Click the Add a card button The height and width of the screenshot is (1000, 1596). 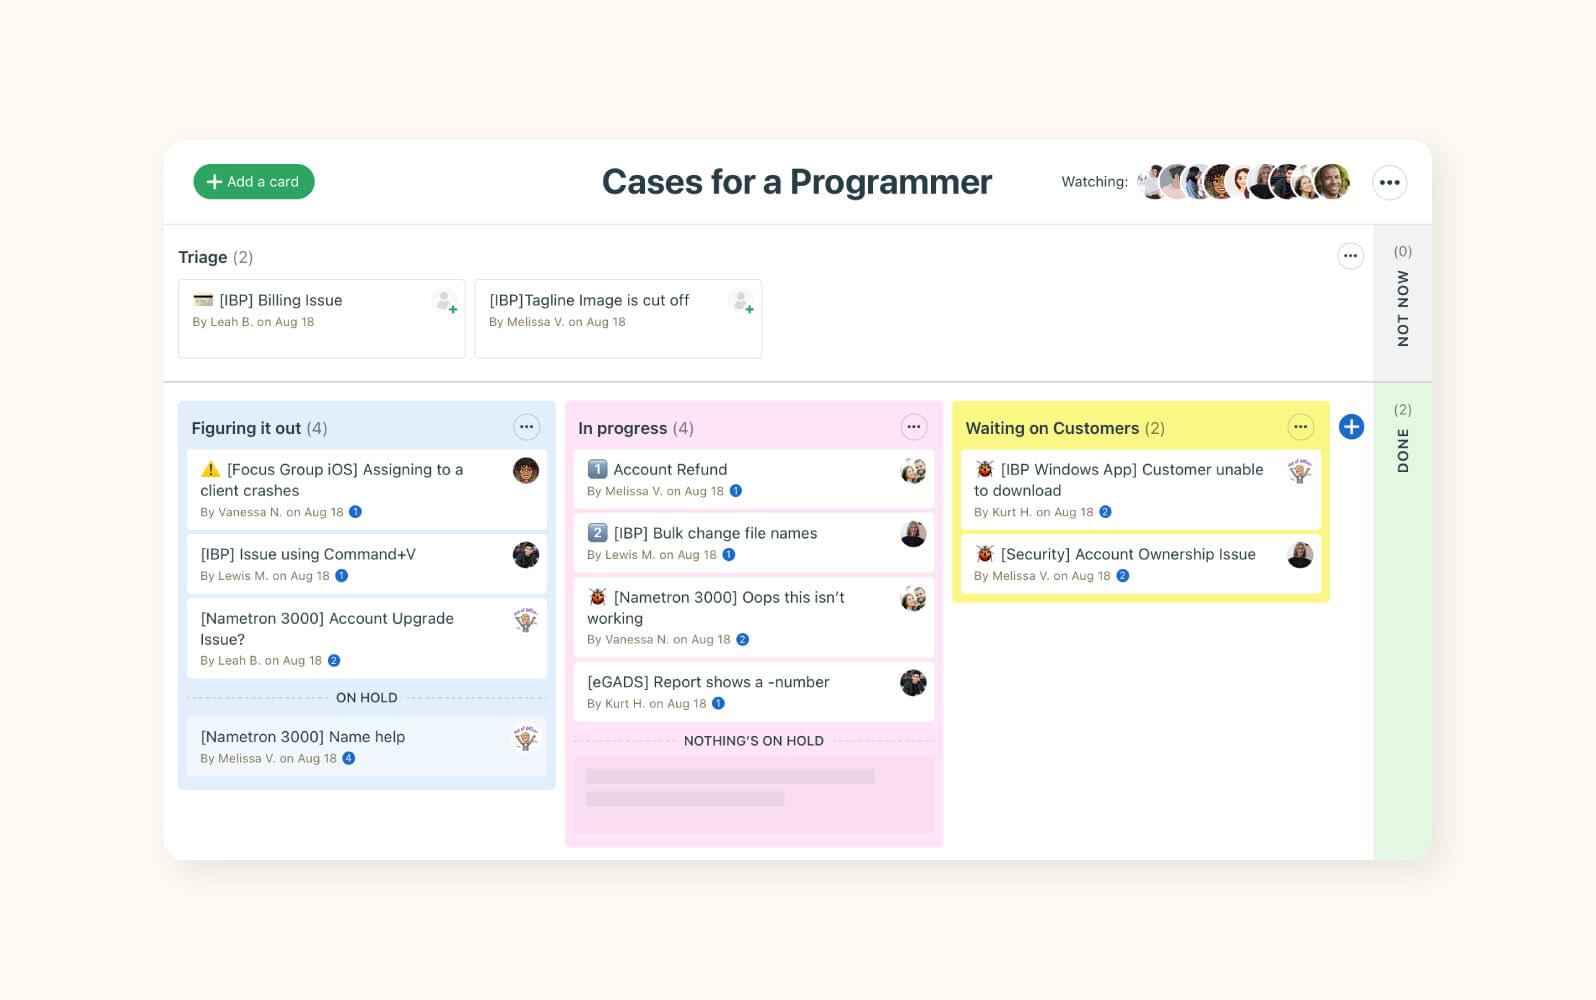click(x=254, y=181)
